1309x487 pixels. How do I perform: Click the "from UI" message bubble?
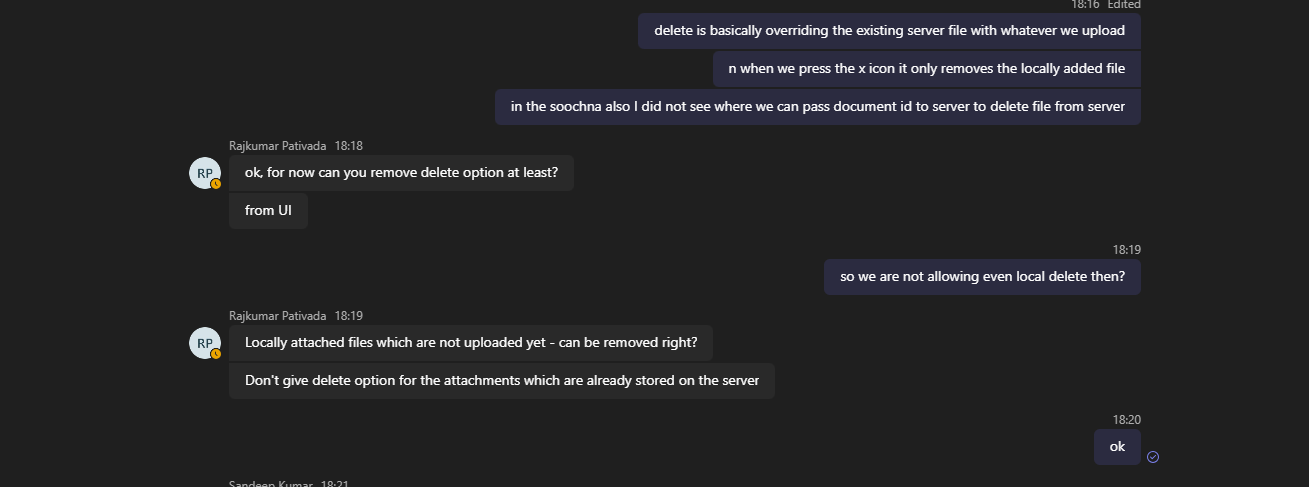click(268, 211)
